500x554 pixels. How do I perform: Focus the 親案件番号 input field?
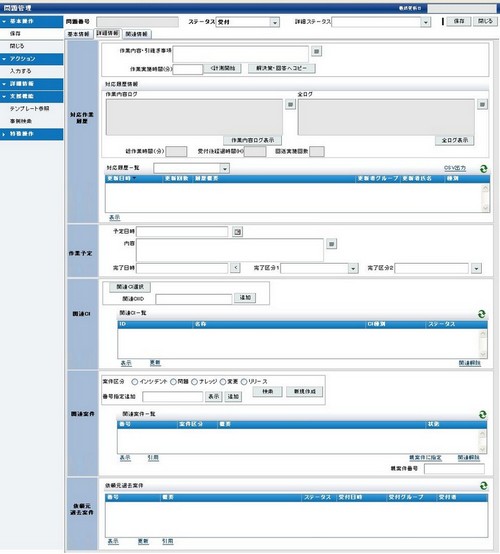tap(454, 469)
